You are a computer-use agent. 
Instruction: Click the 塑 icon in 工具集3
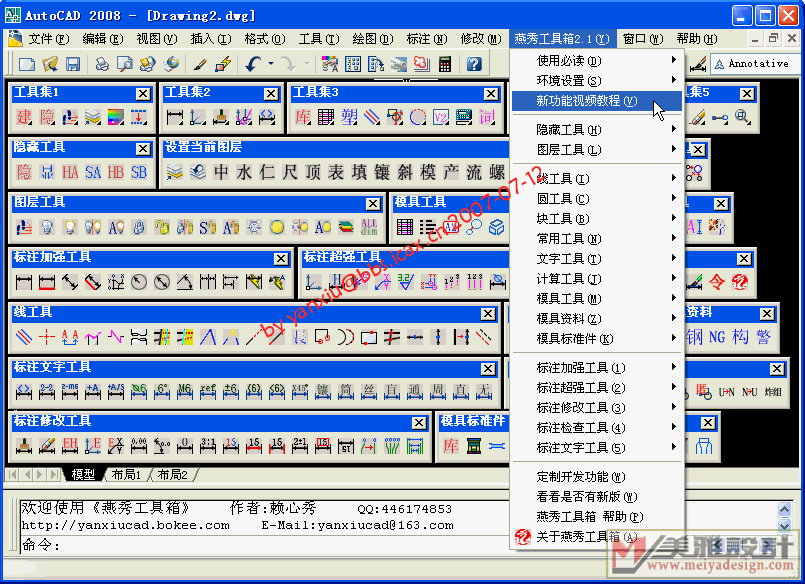(349, 117)
